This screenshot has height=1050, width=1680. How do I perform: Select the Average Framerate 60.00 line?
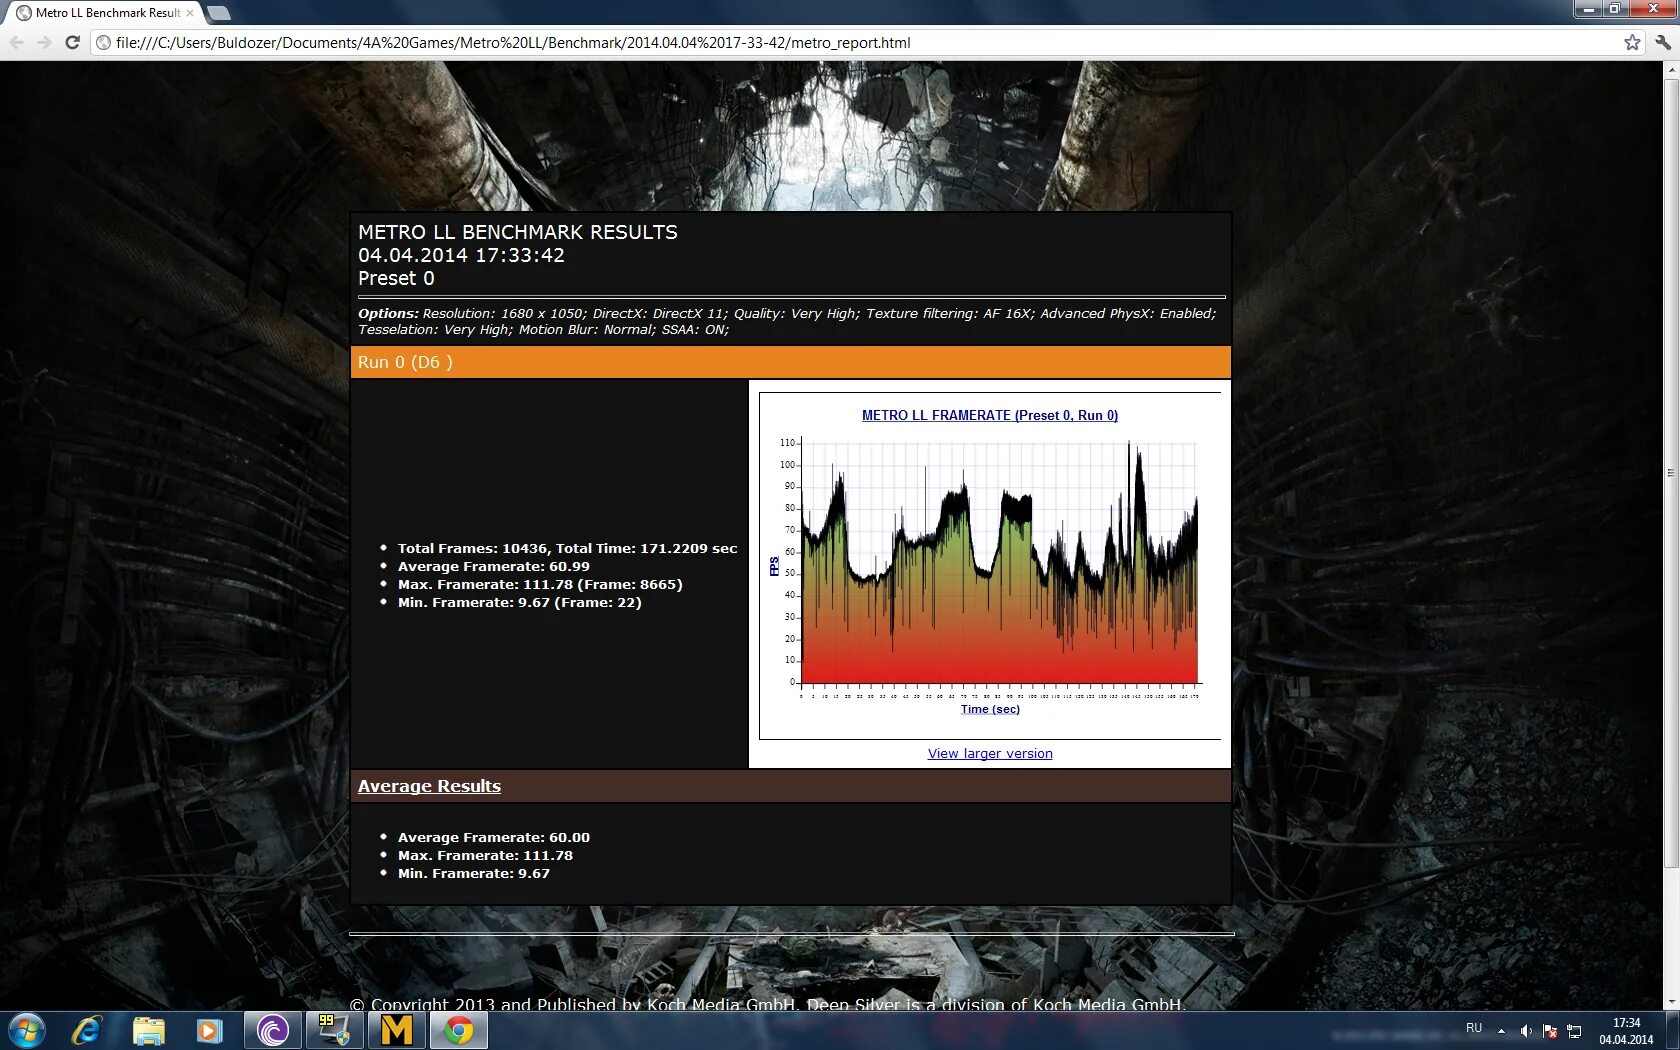[x=494, y=837]
